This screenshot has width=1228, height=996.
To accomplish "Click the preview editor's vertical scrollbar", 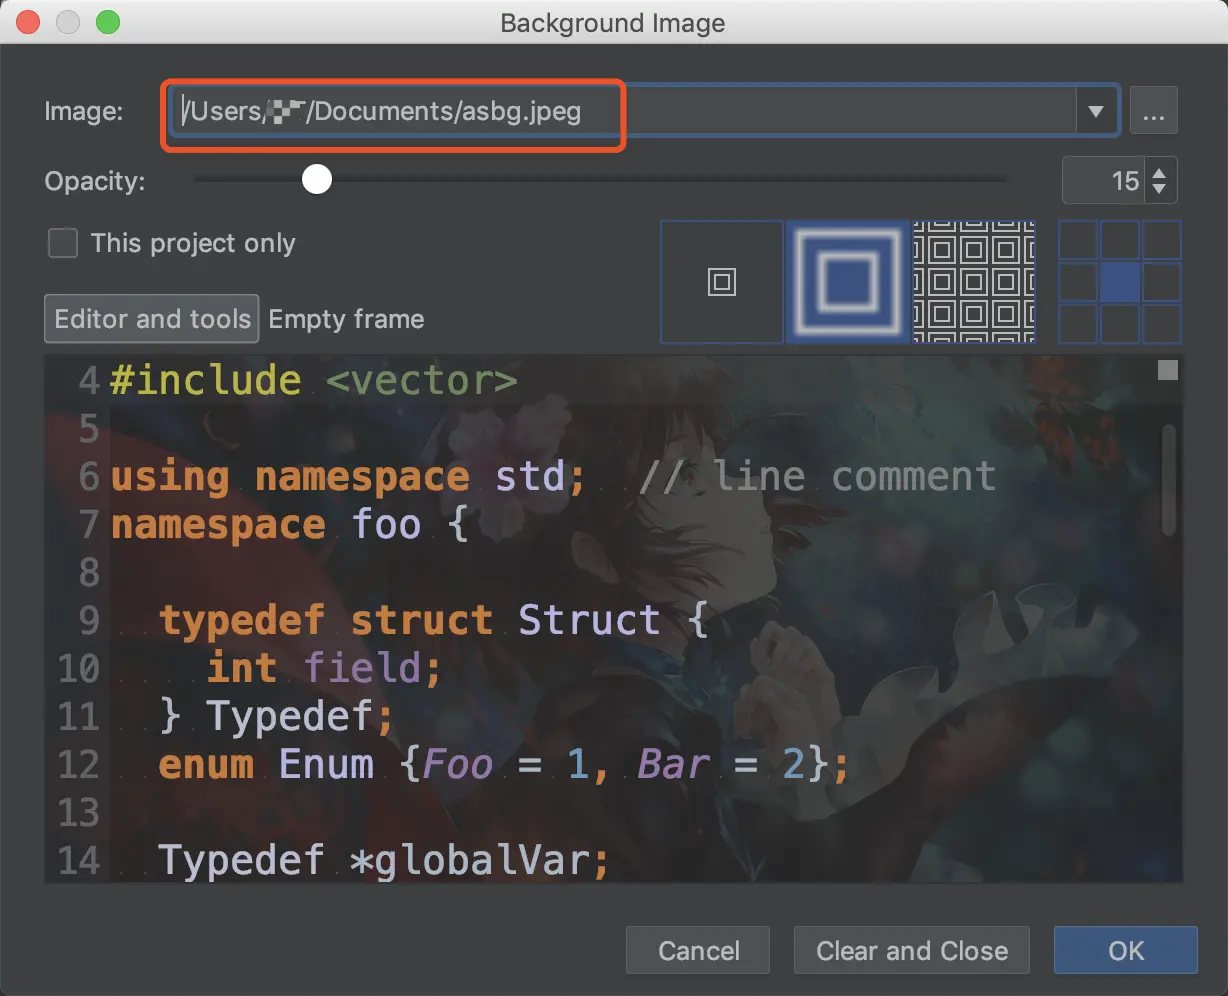I will coord(1169,480).
